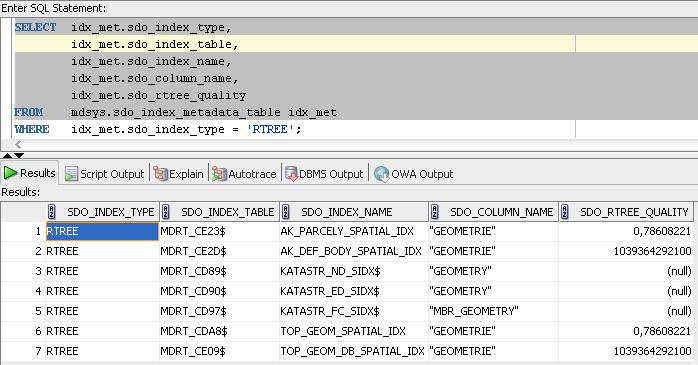Click sort icon on SDO_INDEX_NAME column

tap(286, 212)
